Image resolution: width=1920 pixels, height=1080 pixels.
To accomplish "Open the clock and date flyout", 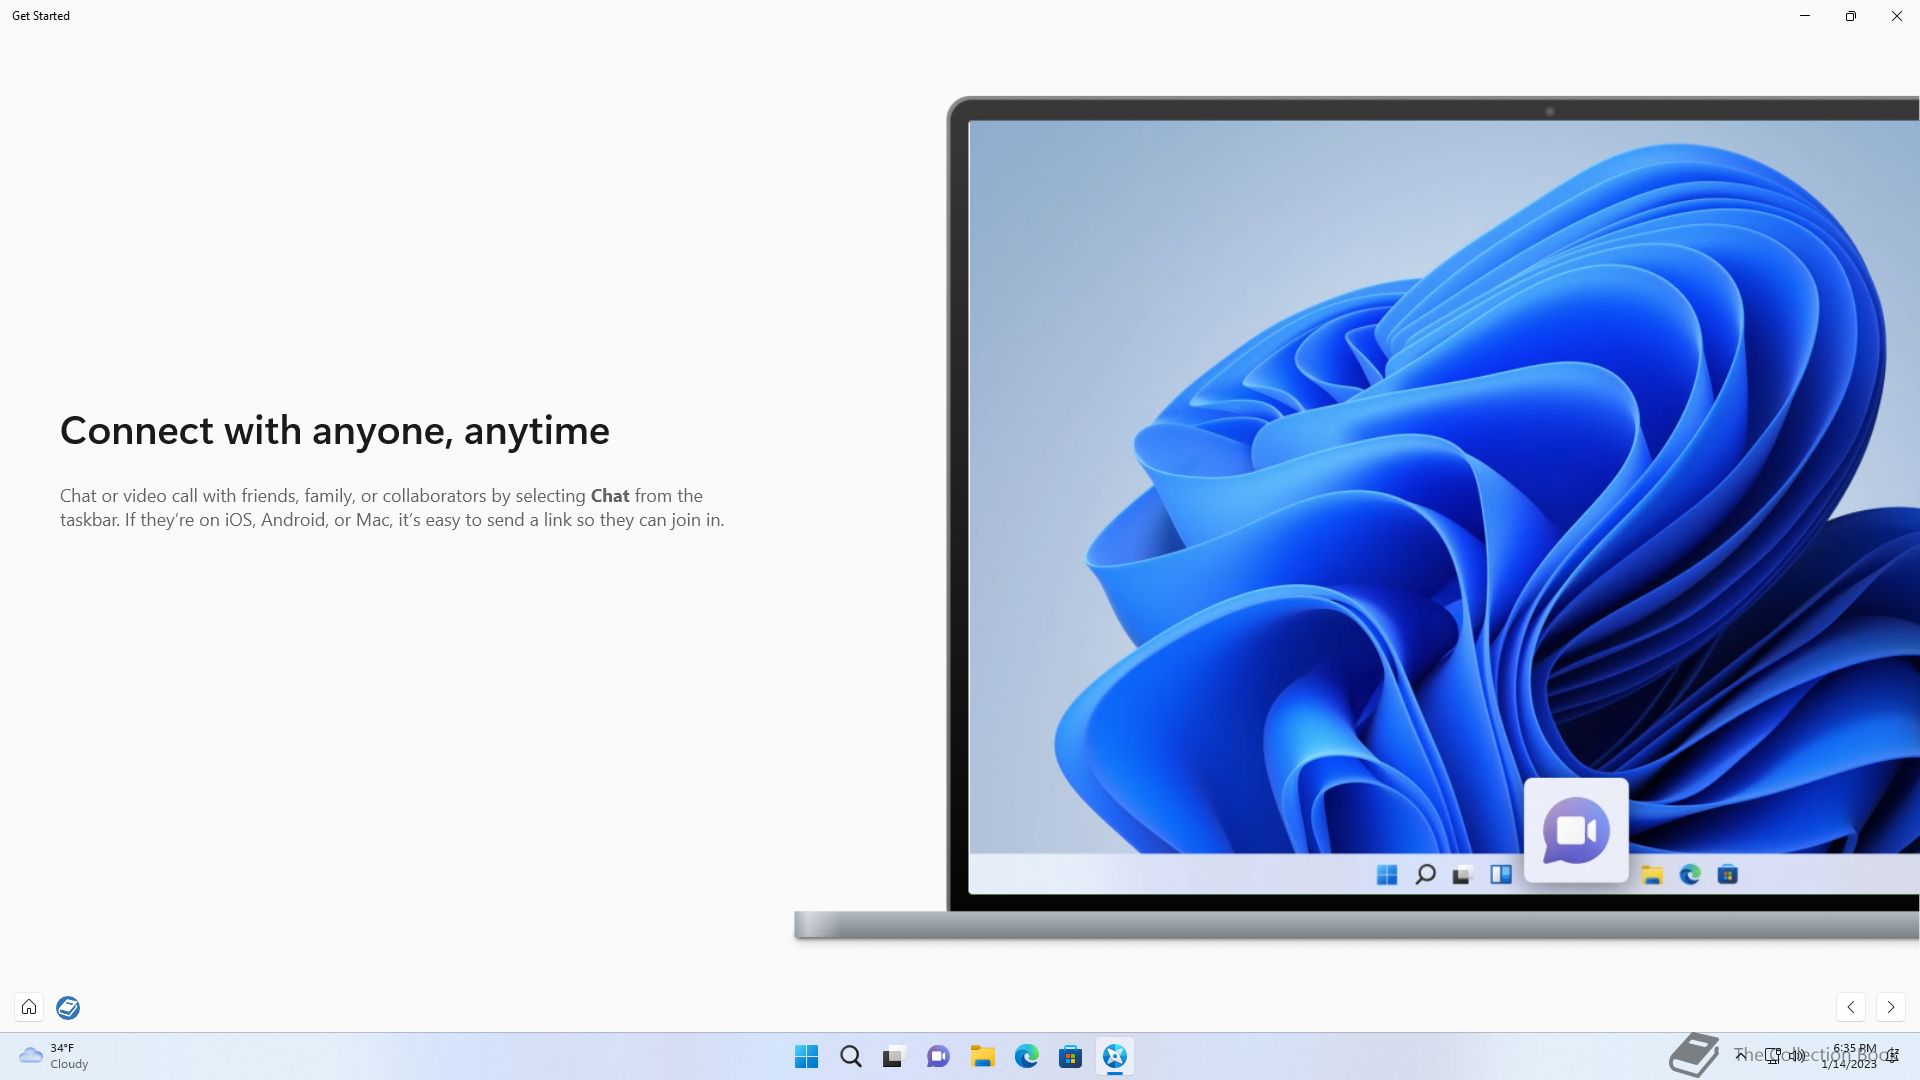I will tap(1850, 1056).
